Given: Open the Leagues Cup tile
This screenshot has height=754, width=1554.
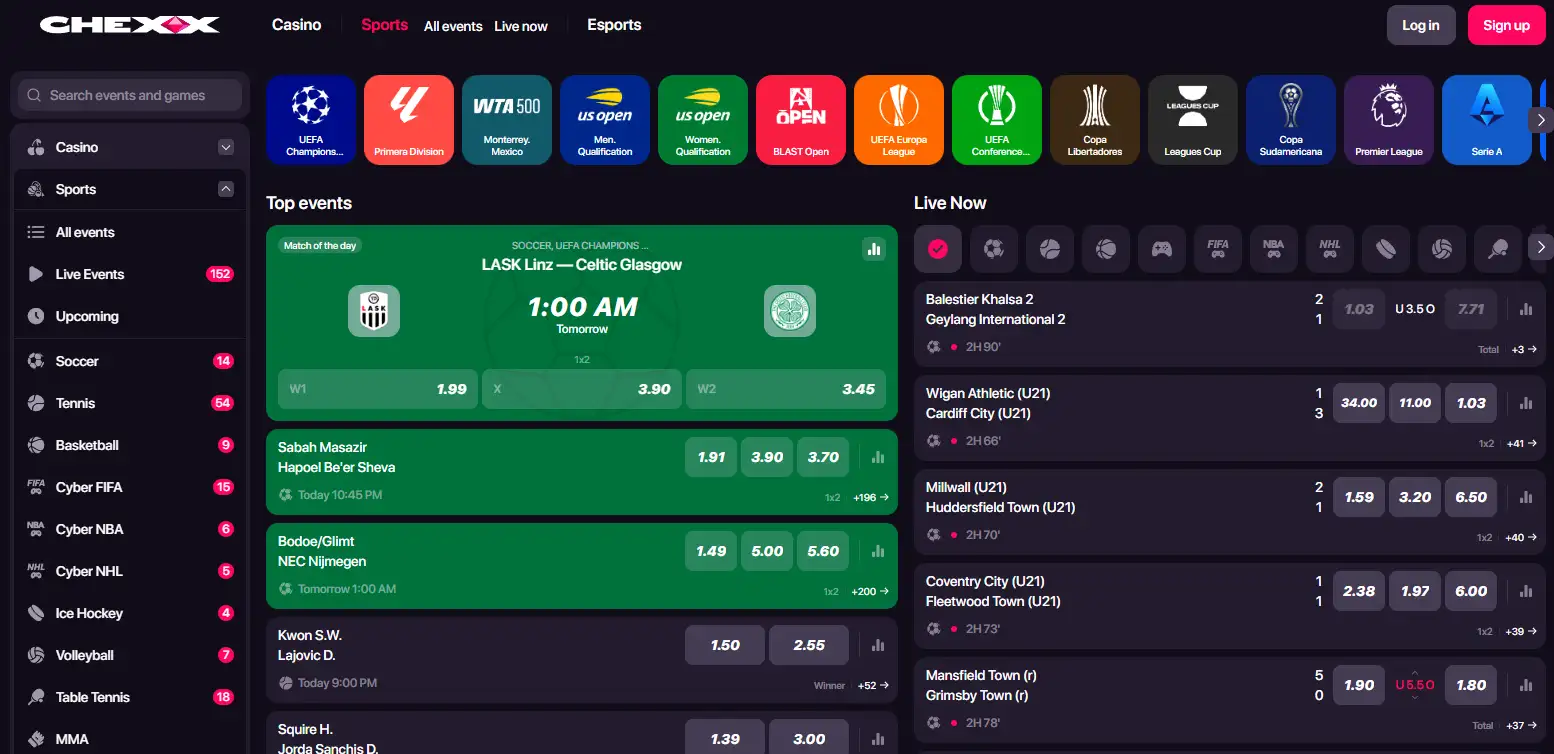Looking at the screenshot, I should click(x=1193, y=120).
